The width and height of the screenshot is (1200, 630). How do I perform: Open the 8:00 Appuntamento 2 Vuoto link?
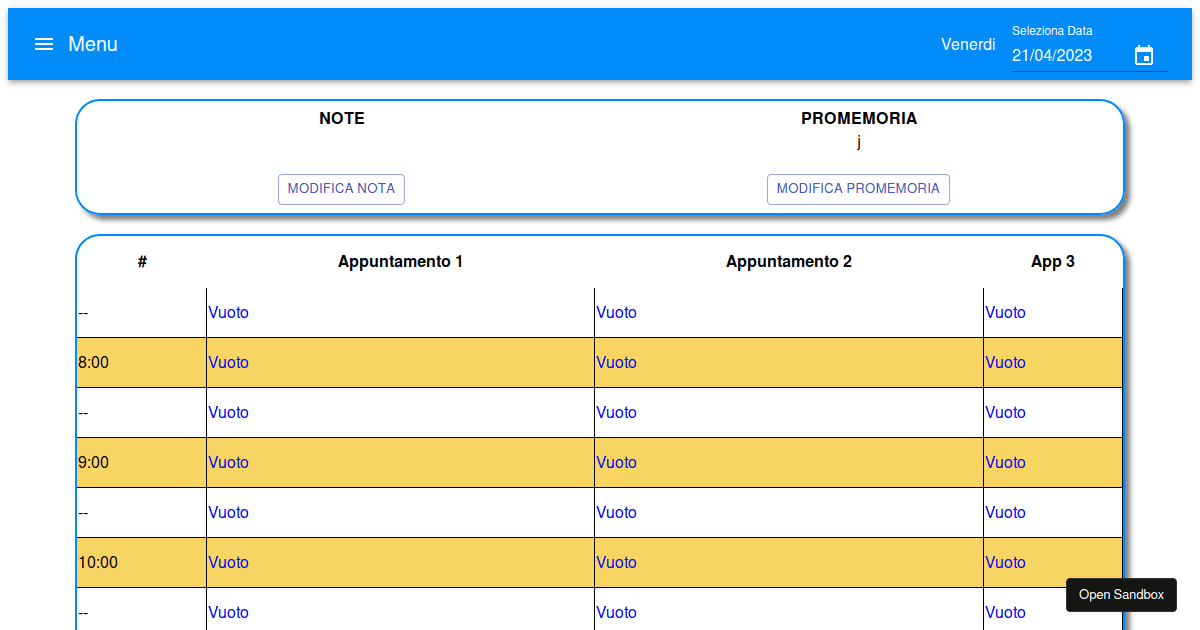click(617, 363)
